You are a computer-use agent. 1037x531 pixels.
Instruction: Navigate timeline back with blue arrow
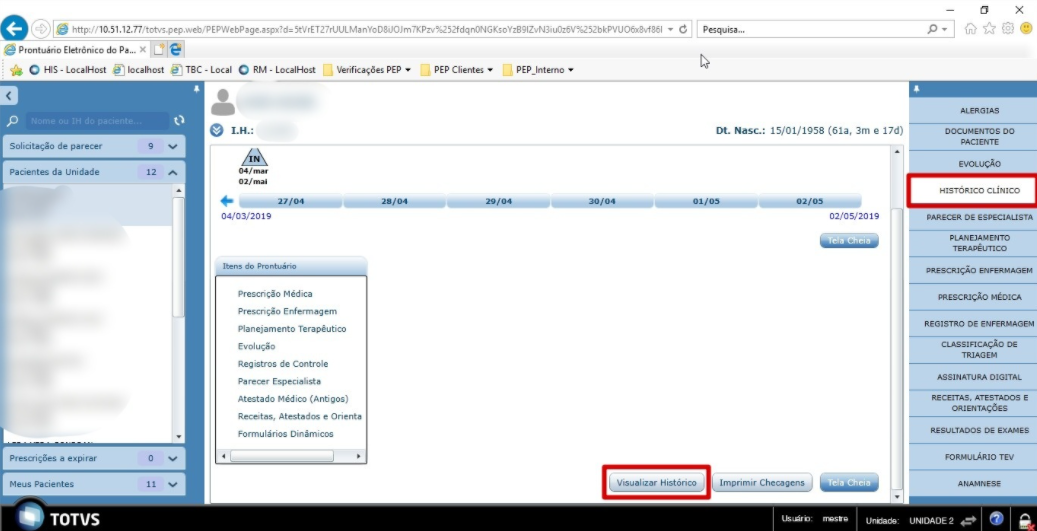tap(228, 201)
